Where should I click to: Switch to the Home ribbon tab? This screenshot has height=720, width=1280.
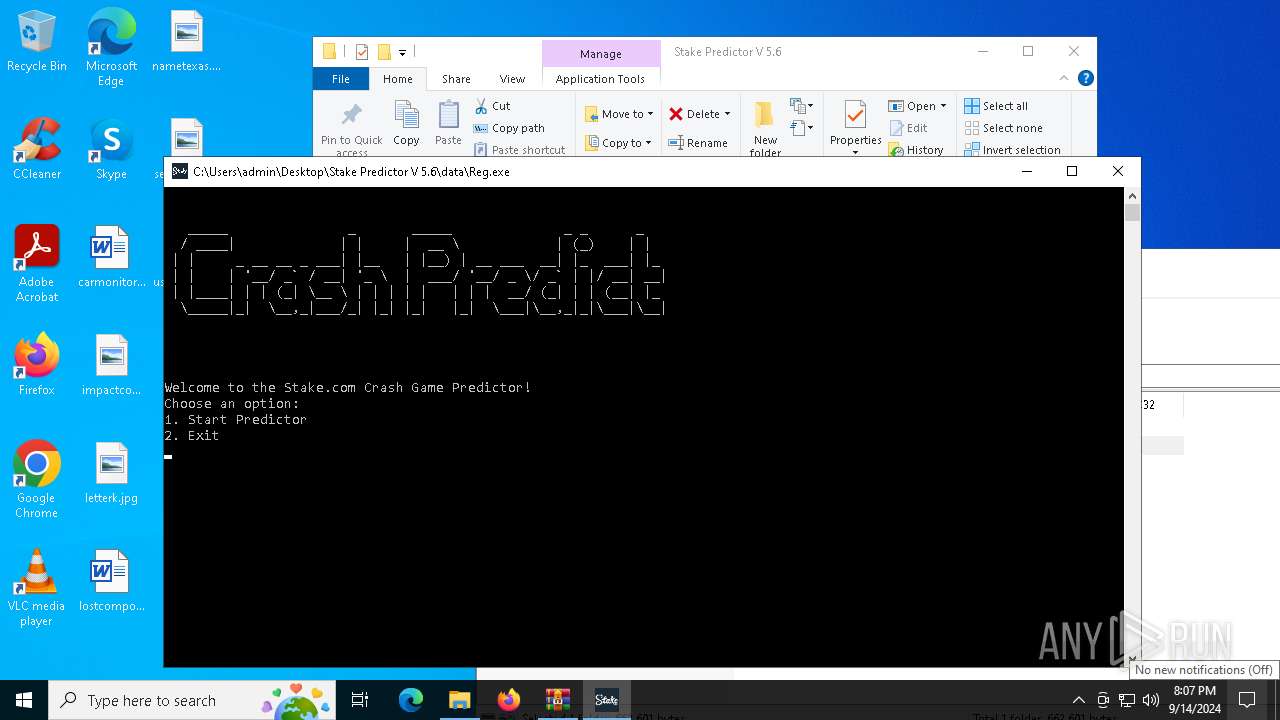397,79
